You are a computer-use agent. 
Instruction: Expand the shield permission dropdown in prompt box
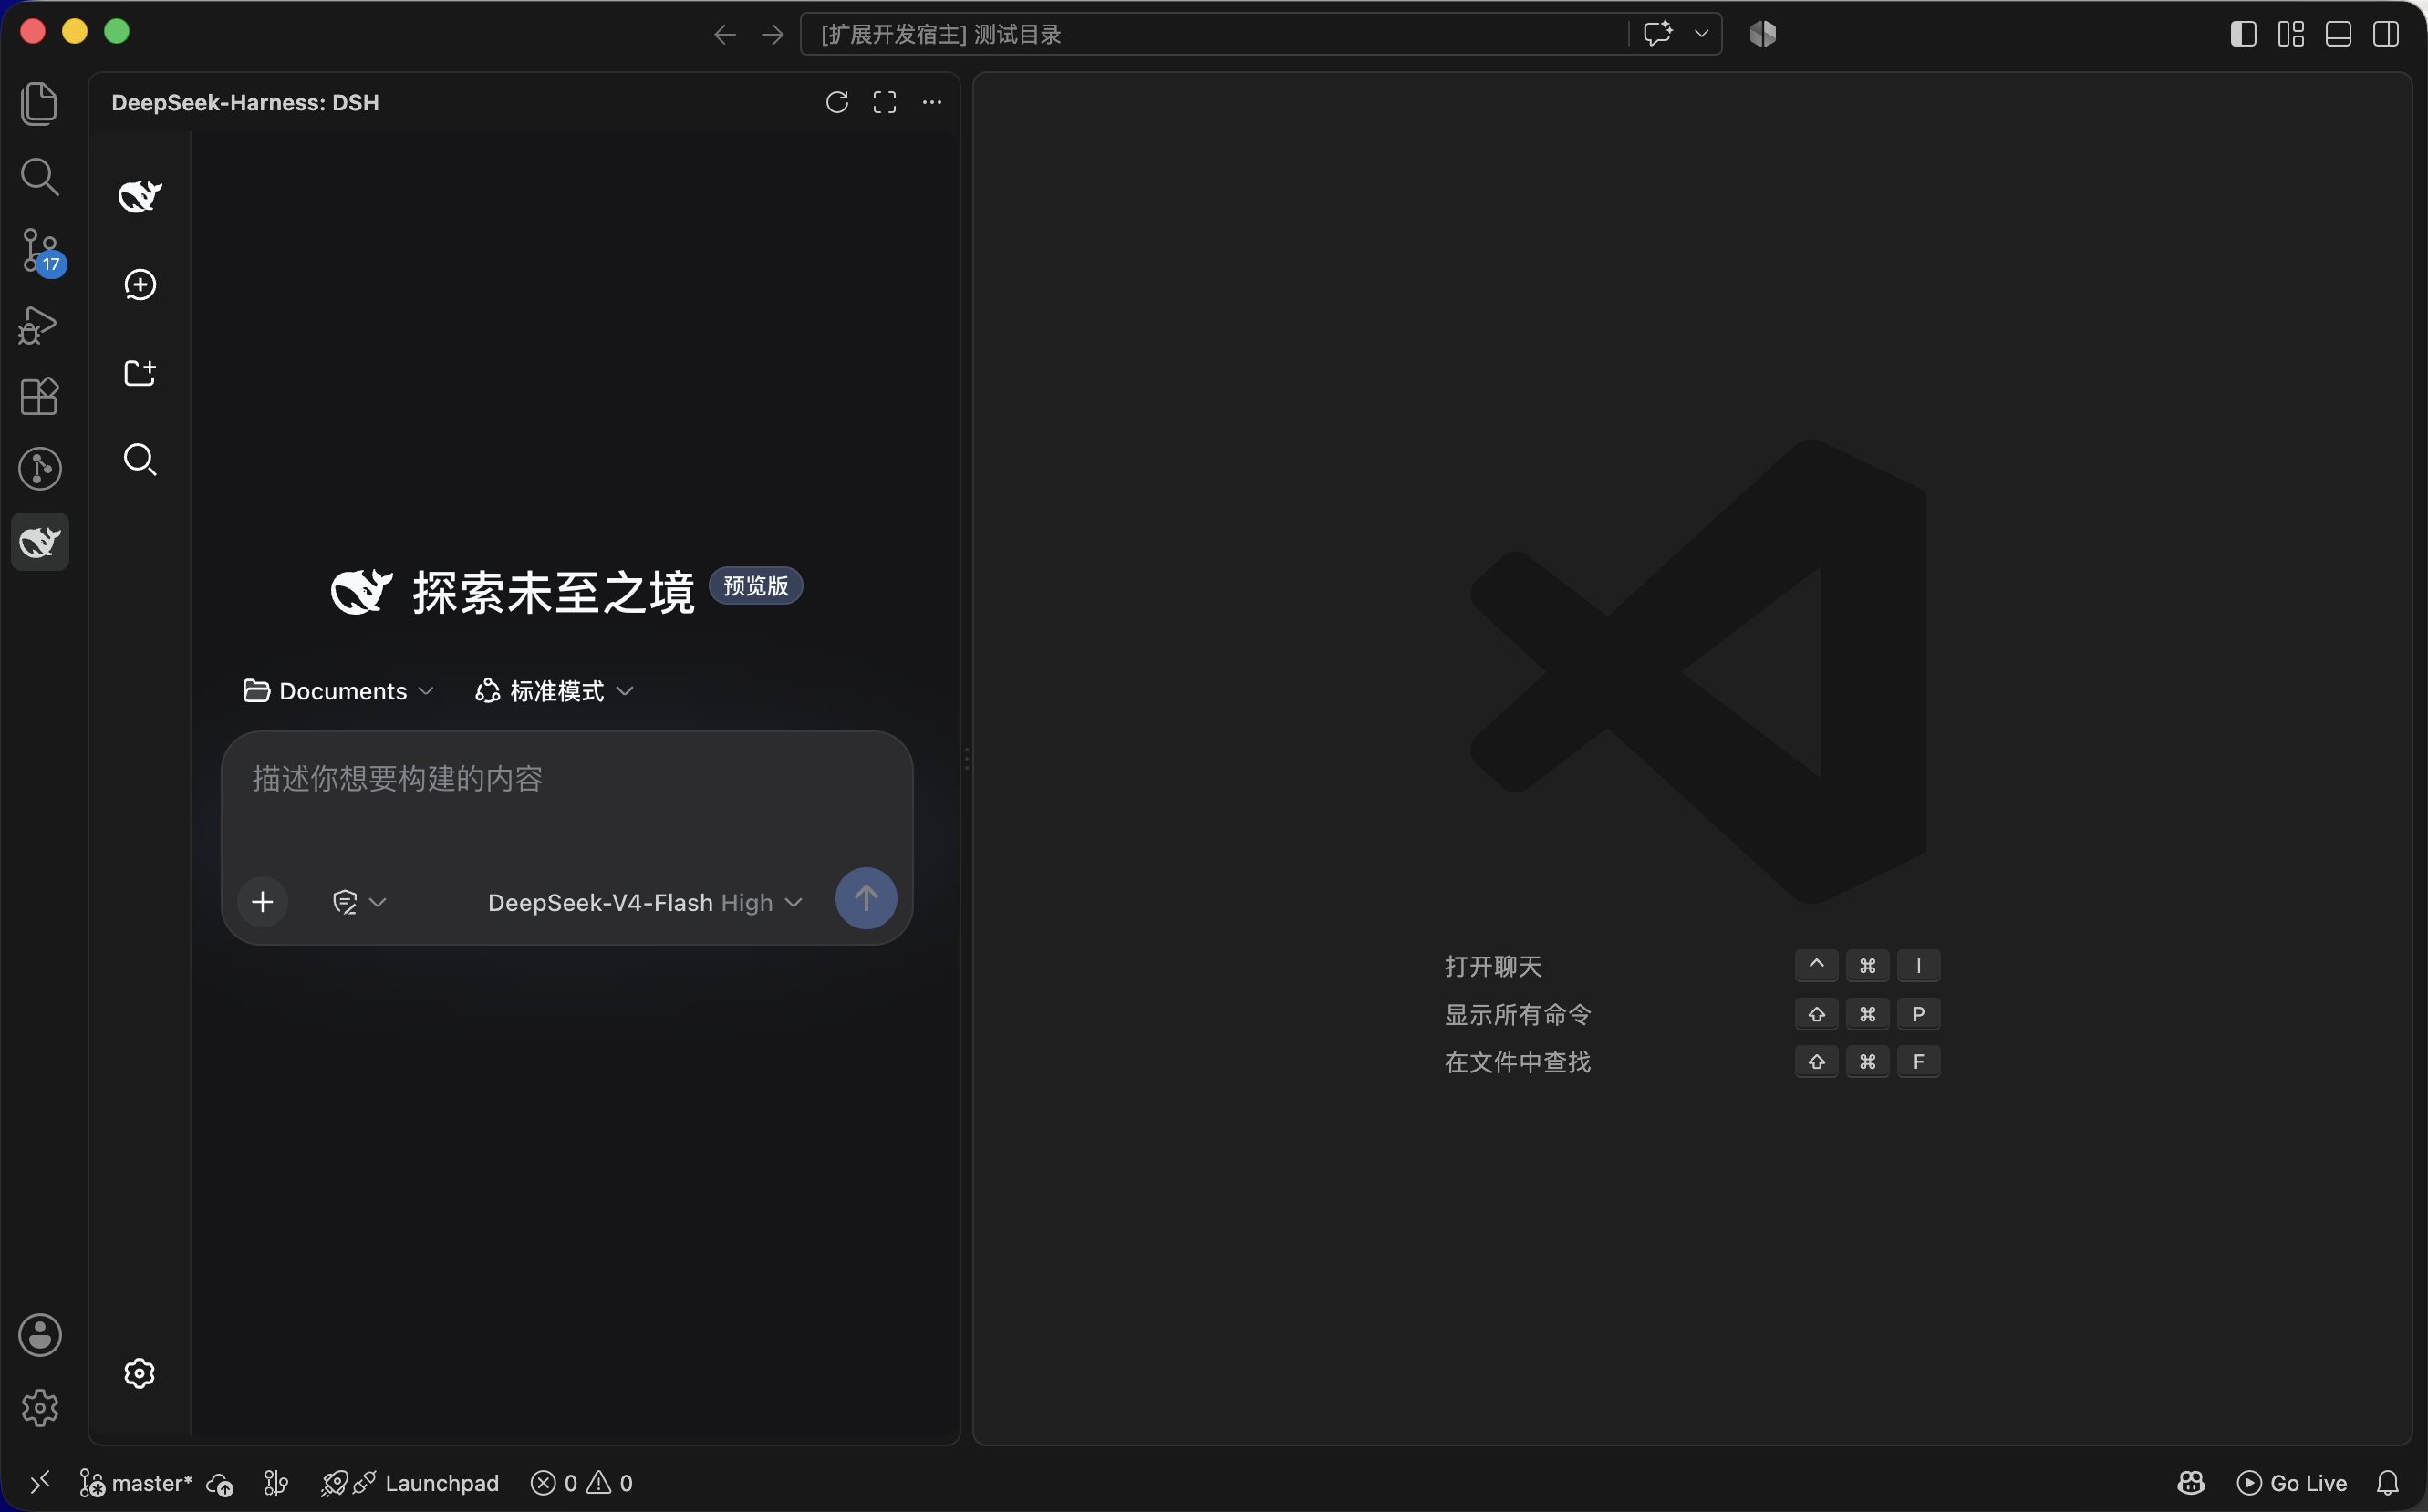point(359,902)
